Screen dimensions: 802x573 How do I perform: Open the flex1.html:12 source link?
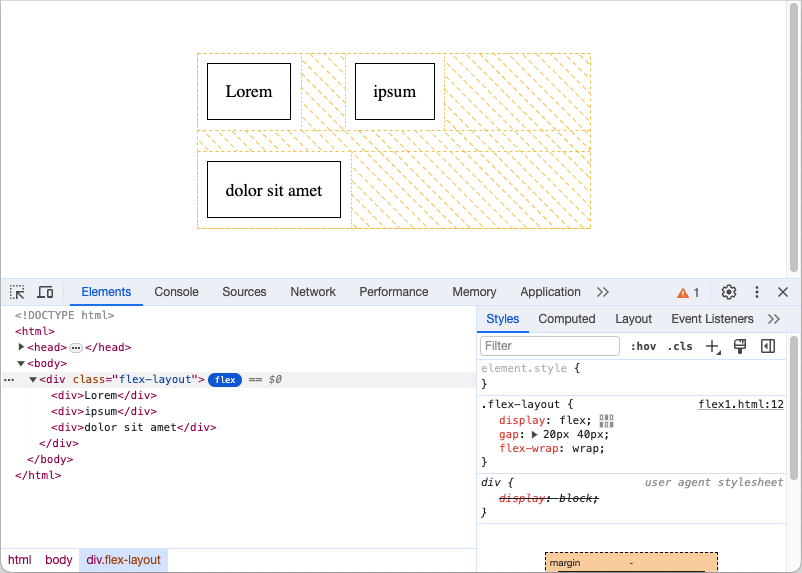740,404
